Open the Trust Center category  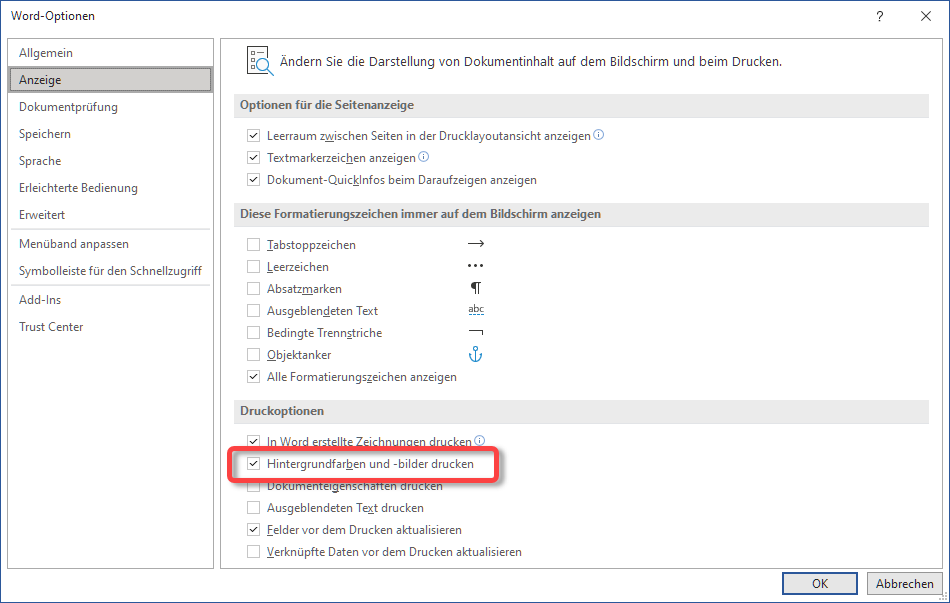[x=110, y=327]
